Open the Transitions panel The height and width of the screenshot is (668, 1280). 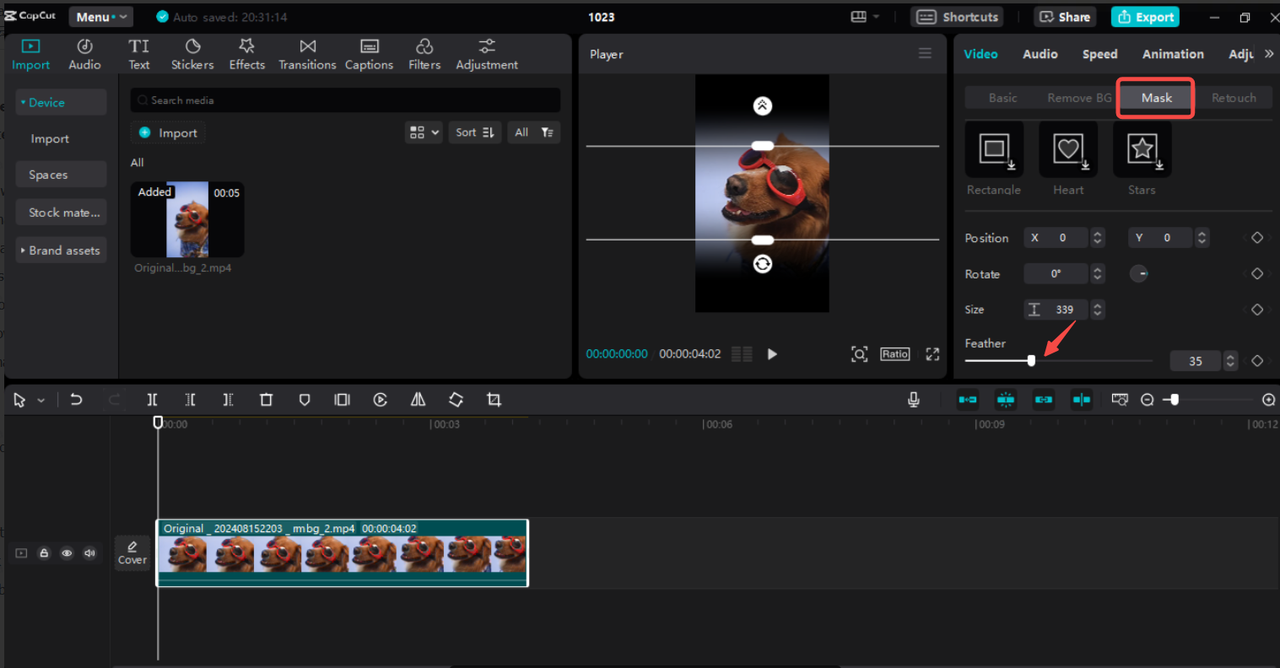tap(307, 54)
